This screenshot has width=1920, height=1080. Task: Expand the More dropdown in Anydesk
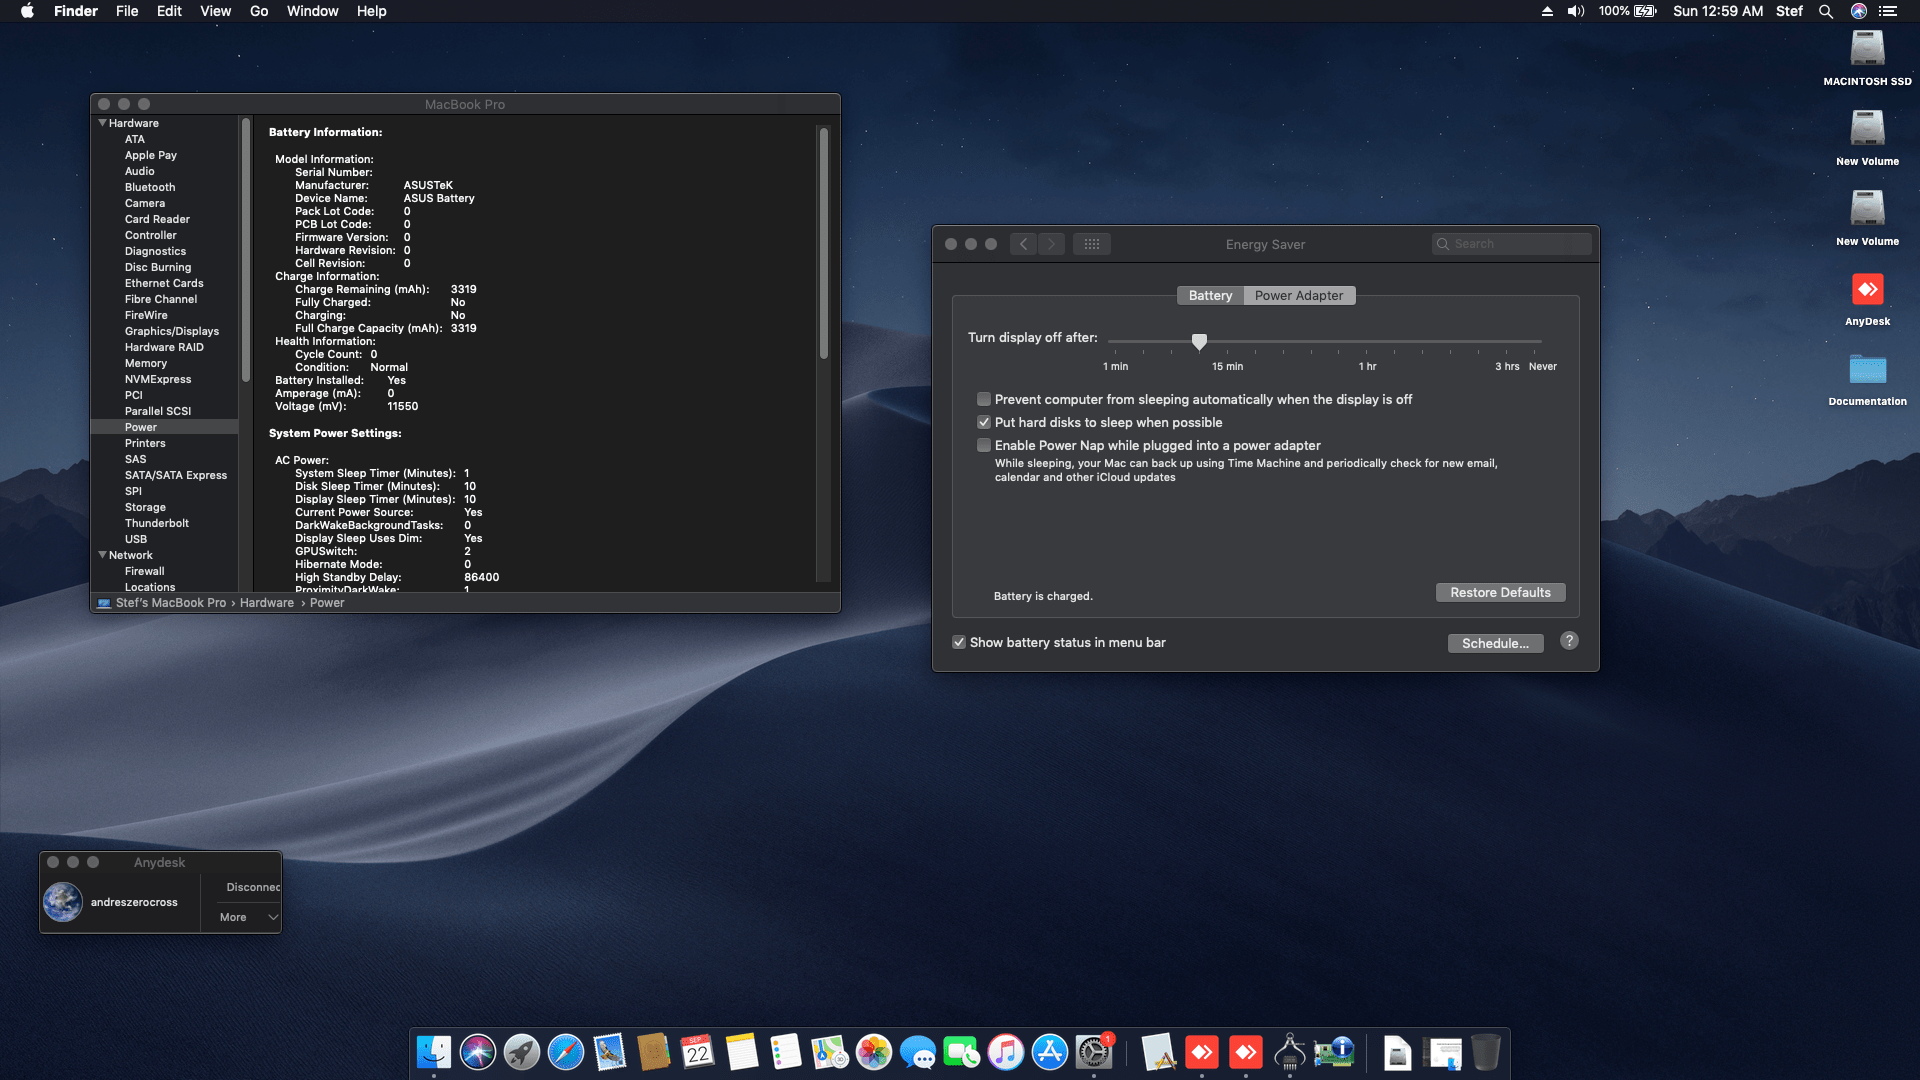pos(248,917)
